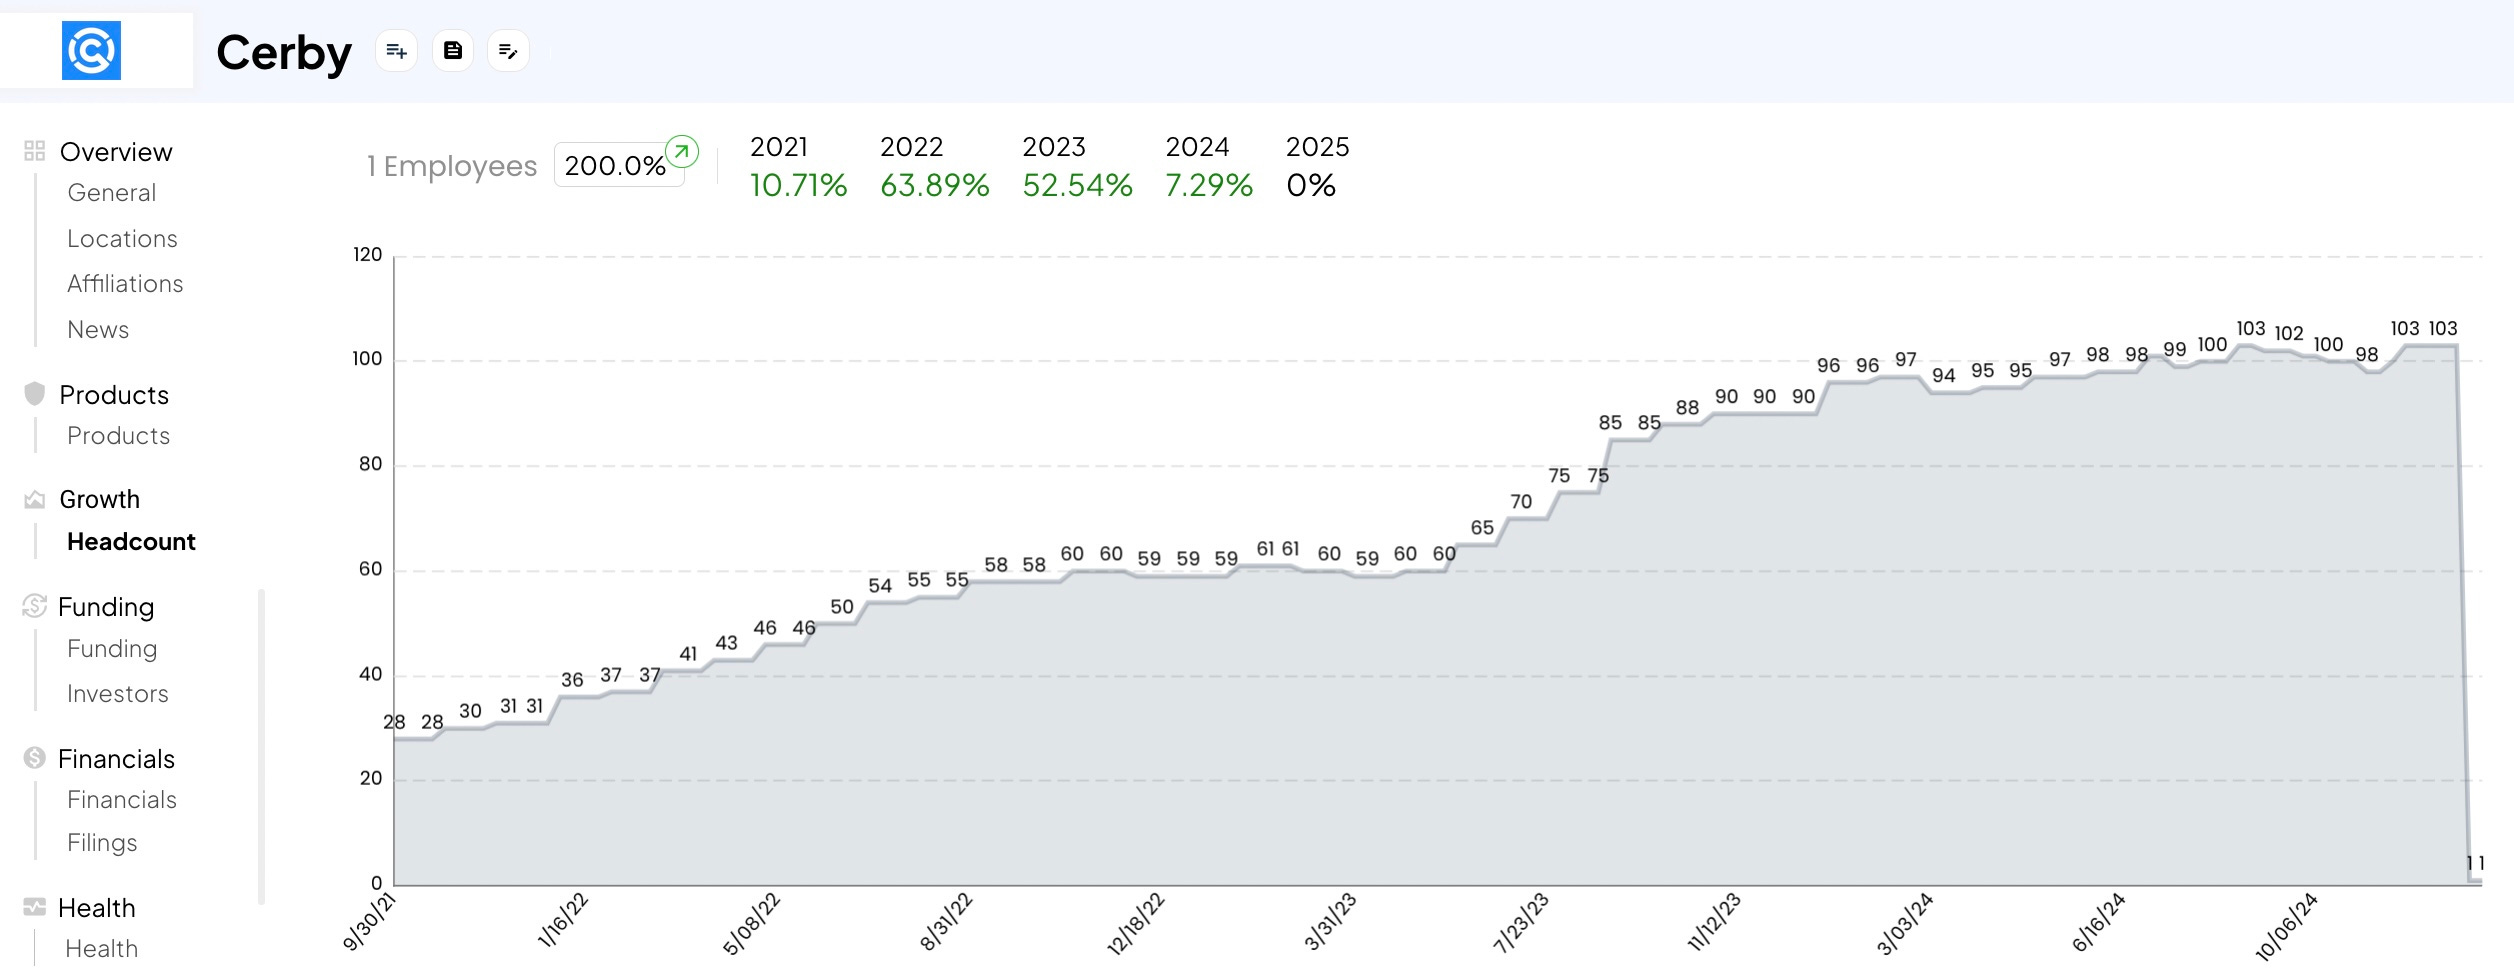Open the General overview page
The height and width of the screenshot is (974, 2514).
tap(112, 193)
